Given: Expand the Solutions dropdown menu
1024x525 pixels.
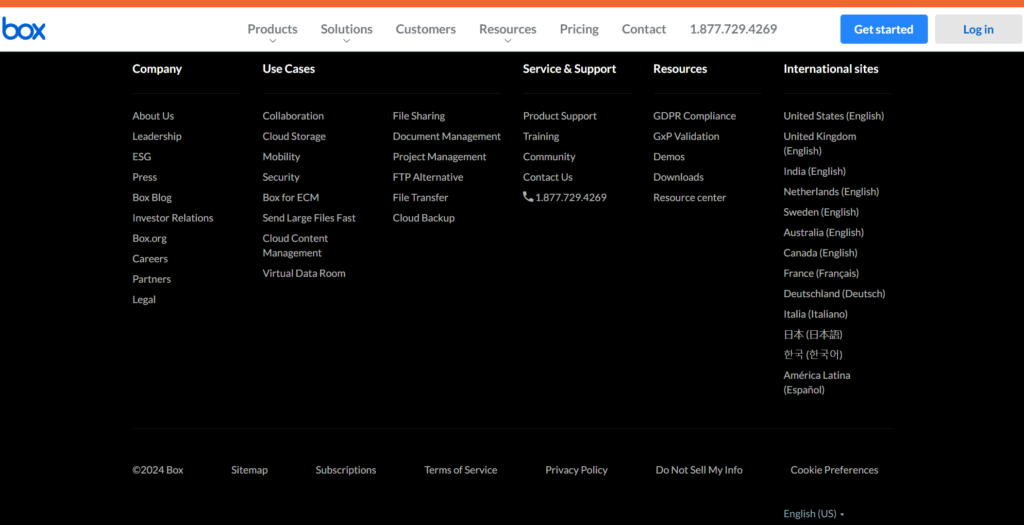Looking at the screenshot, I should tap(346, 30).
